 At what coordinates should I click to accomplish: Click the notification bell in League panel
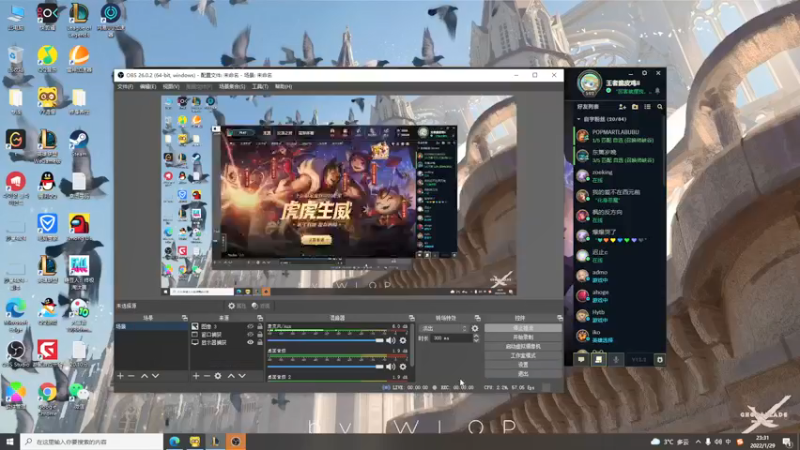657,91
